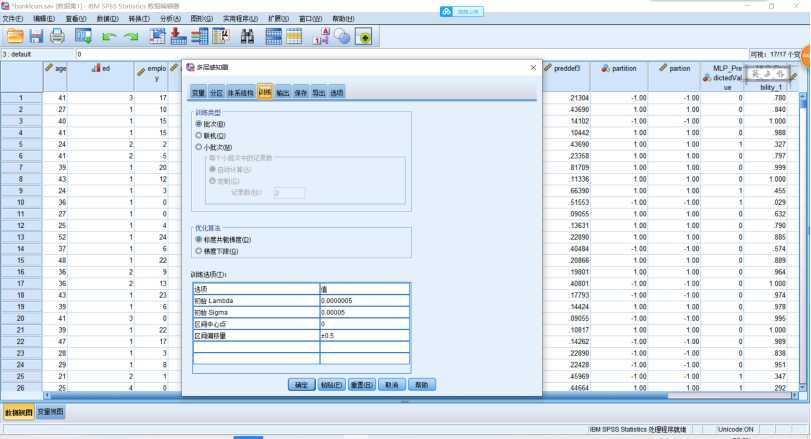The width and height of the screenshot is (811, 439).
Task: Click the 取消 button in the dialog
Action: pyautogui.click(x=392, y=385)
